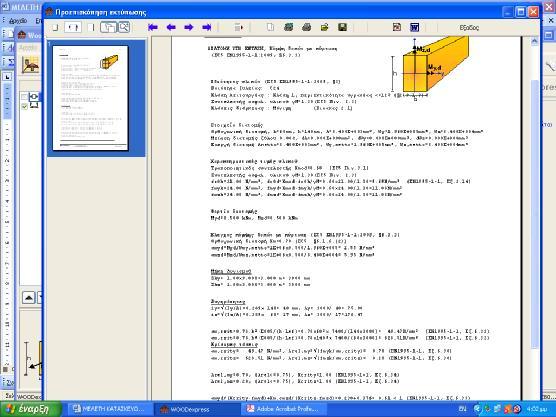Viewport: 556px width, 417px height.
Task: Click the up-arrow button in the WOODexpress left panel
Action: click(x=29, y=297)
